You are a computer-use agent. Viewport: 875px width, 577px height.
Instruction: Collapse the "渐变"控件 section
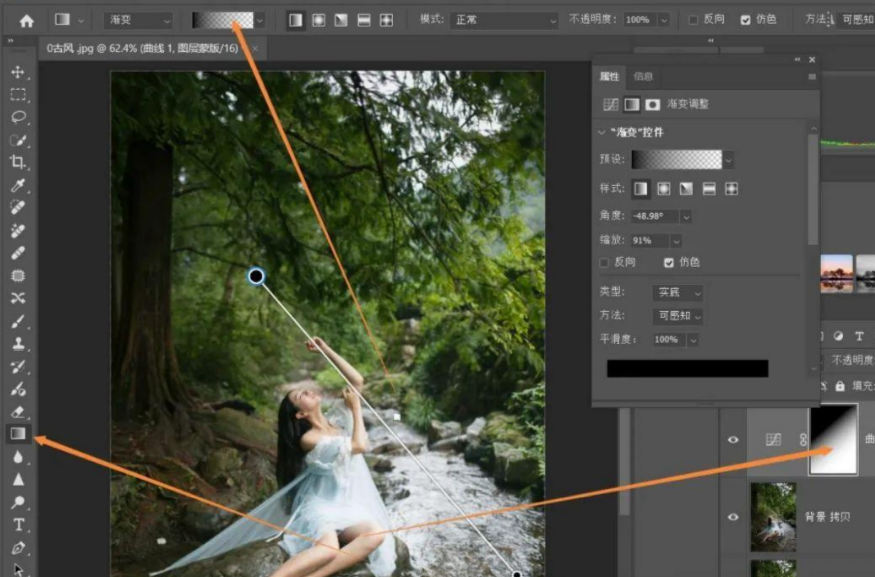(602, 133)
